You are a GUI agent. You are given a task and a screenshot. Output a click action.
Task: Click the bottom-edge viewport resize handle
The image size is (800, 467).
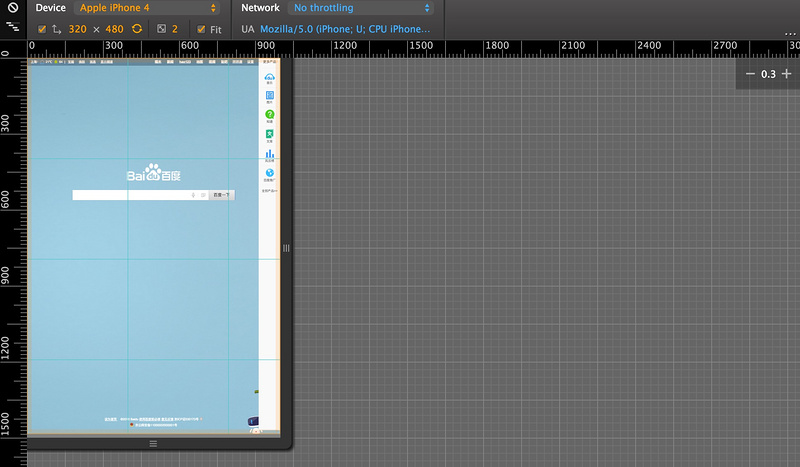[x=153, y=444]
